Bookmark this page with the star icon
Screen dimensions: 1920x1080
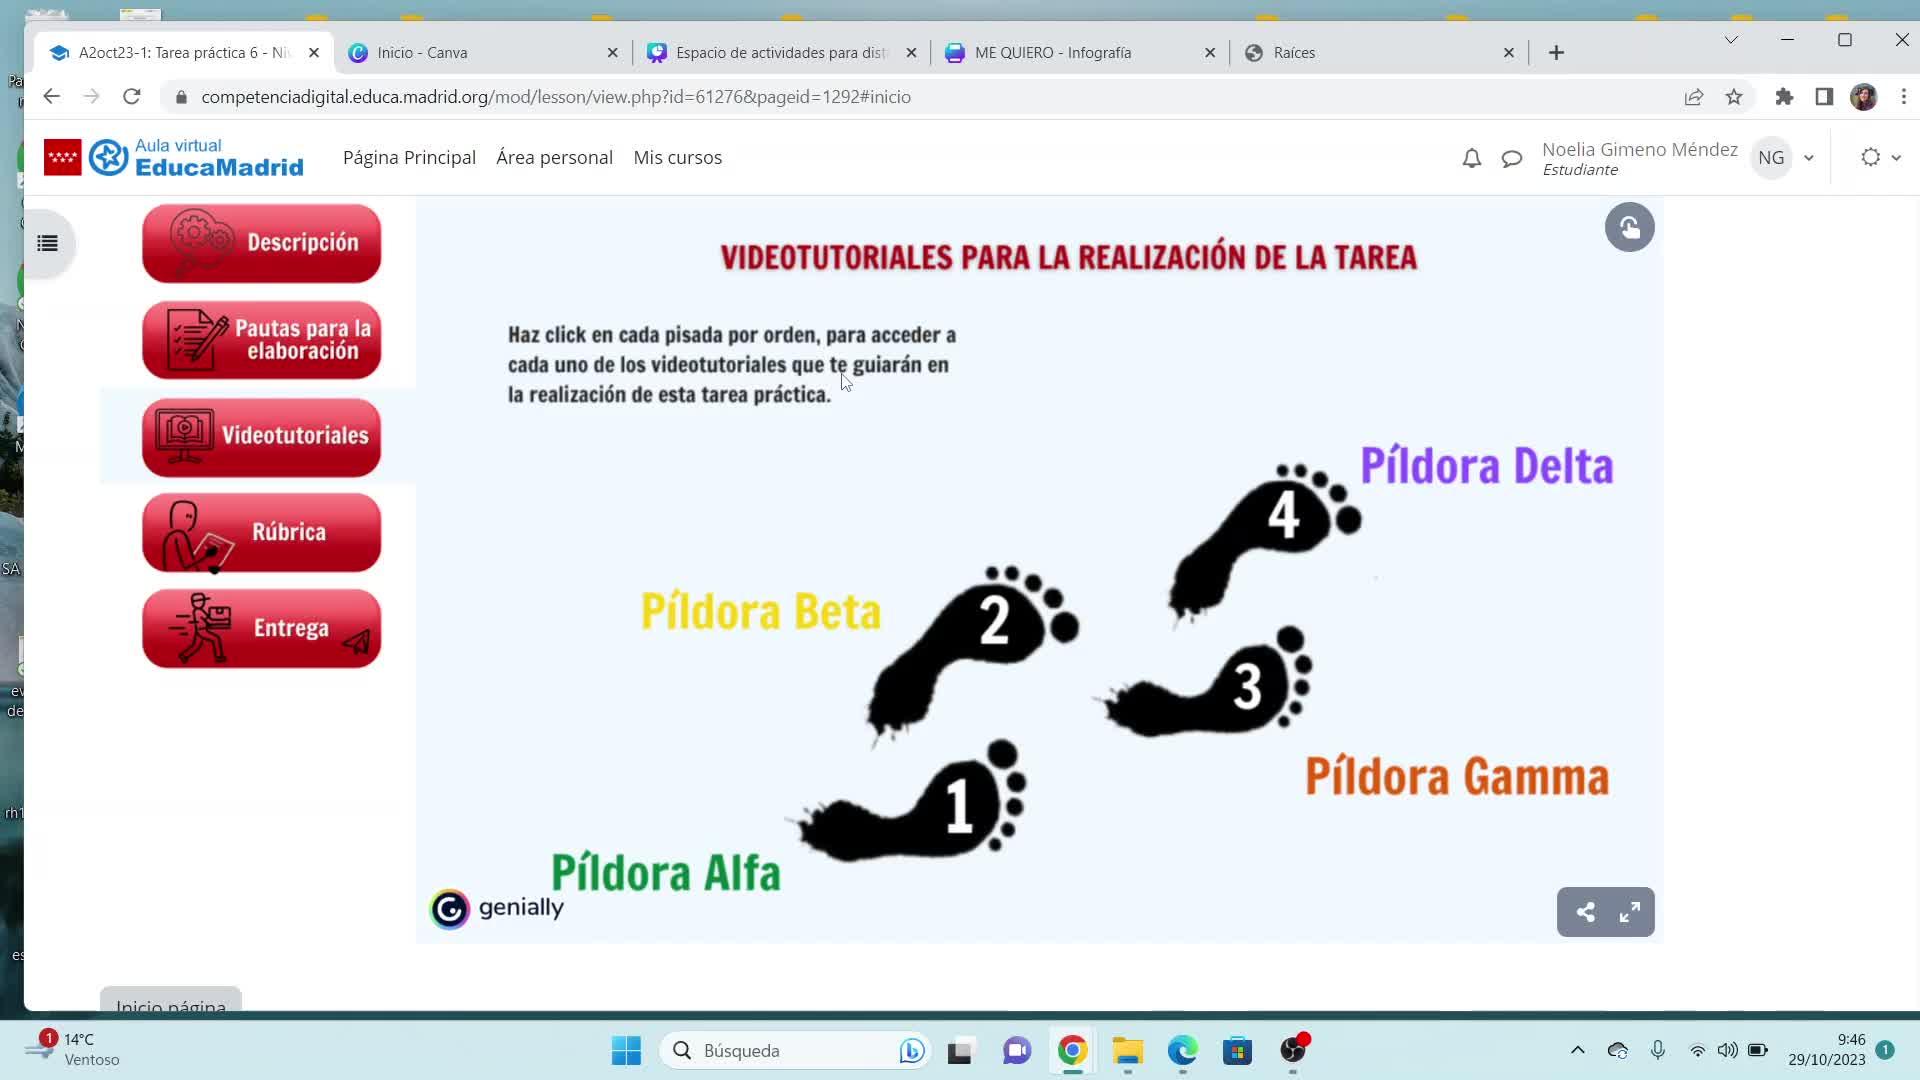1734,97
